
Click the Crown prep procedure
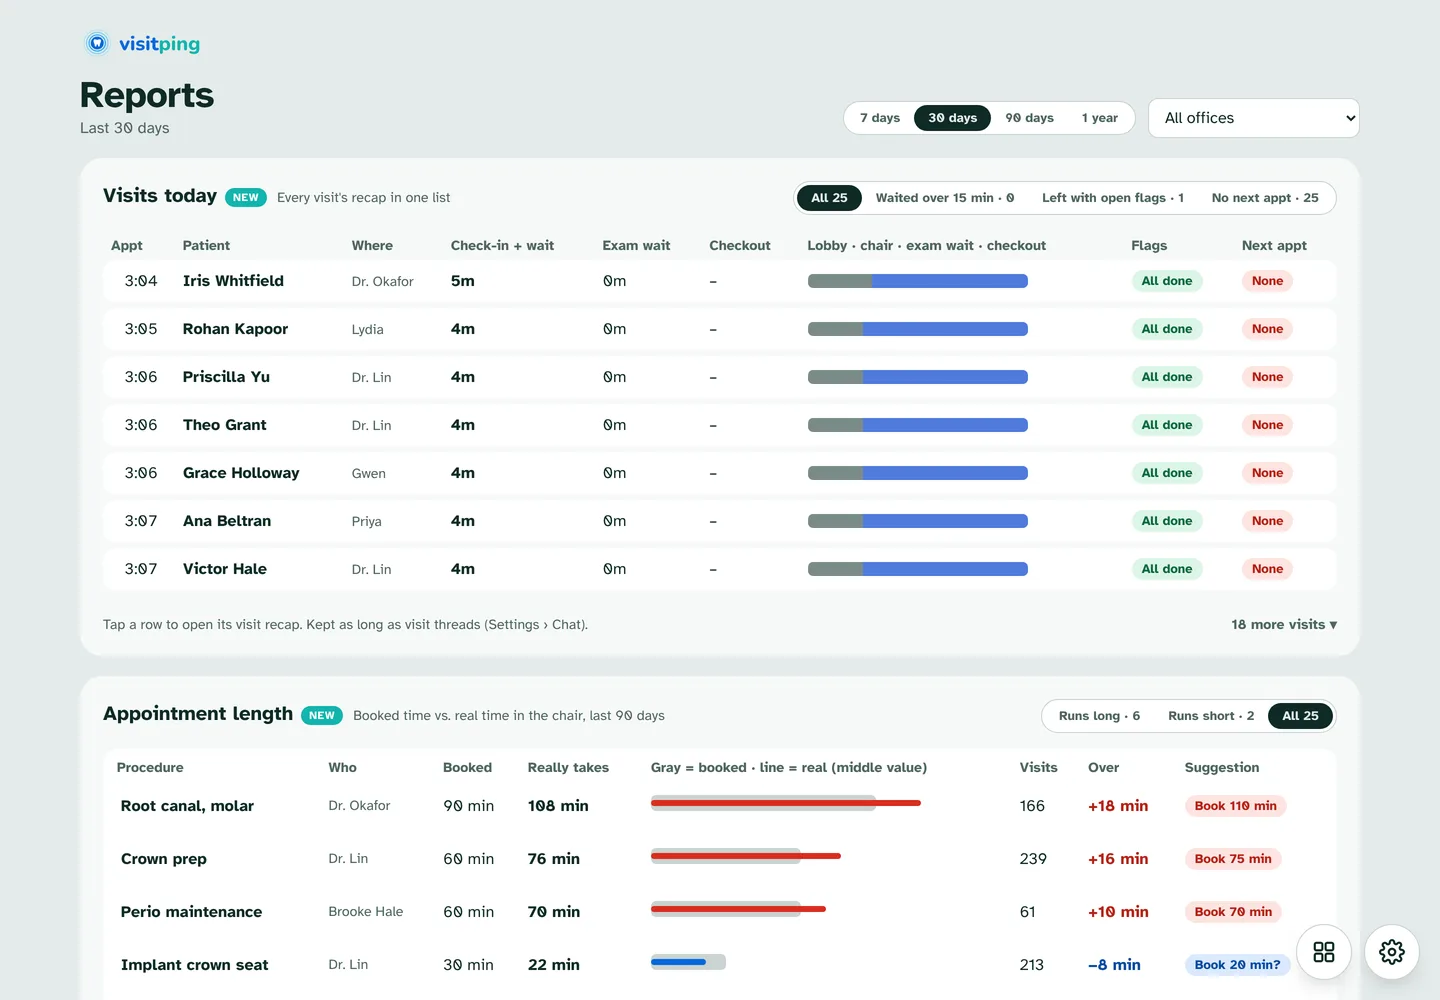click(x=164, y=859)
